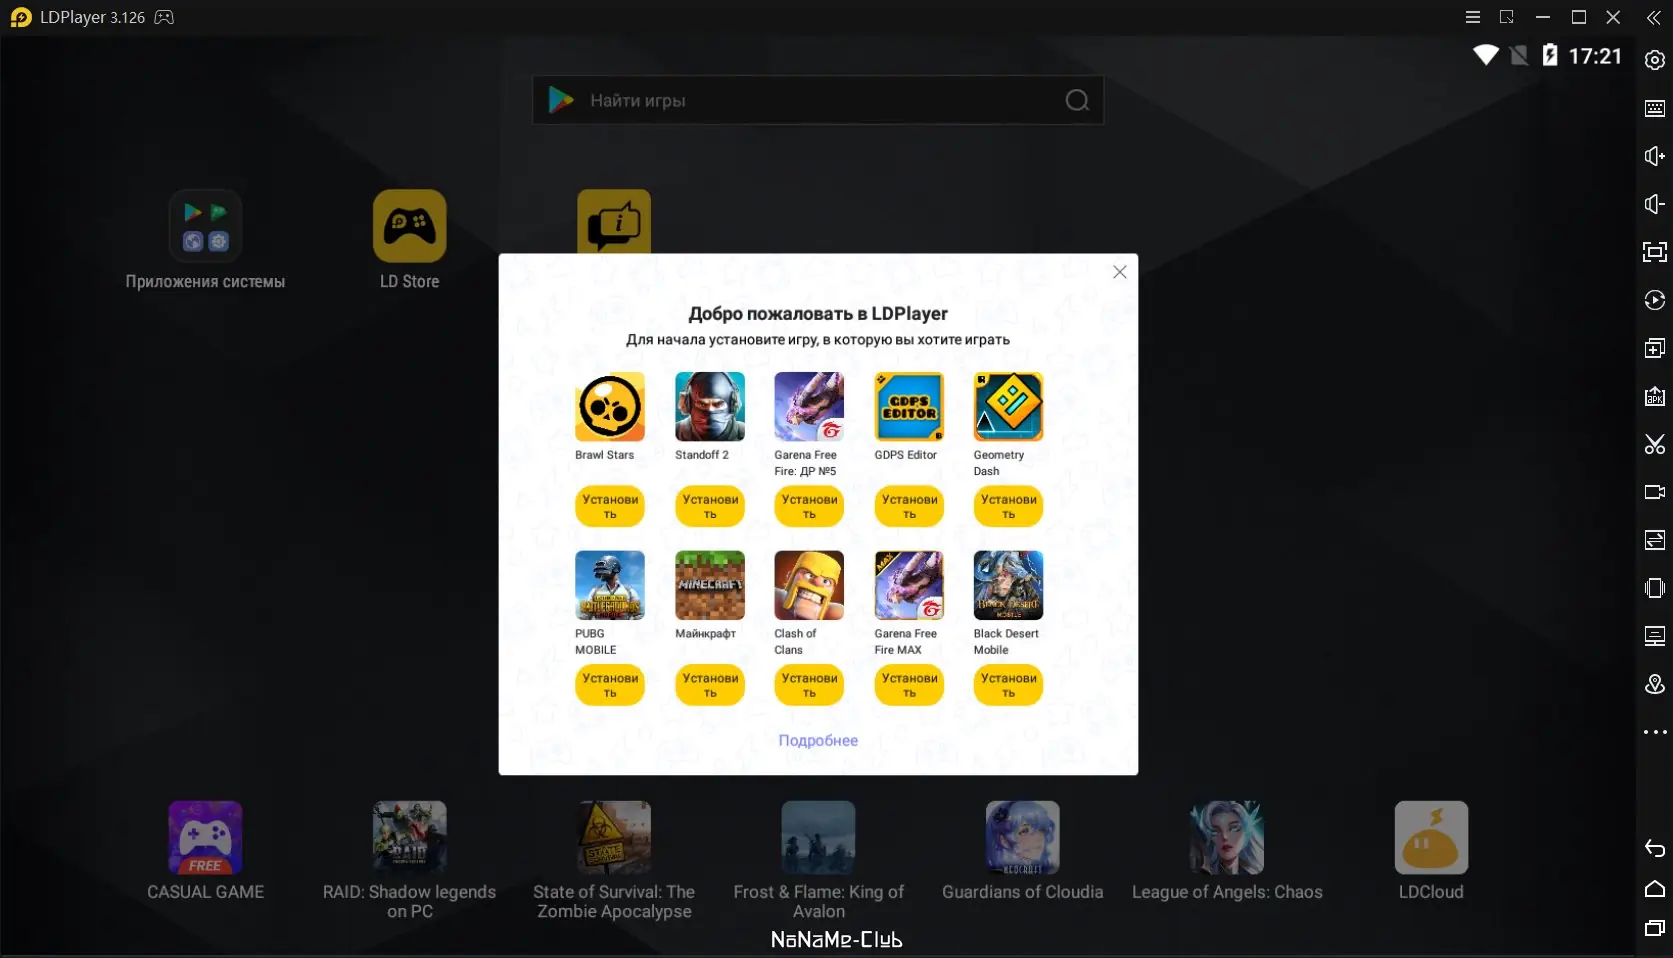Launch LDCloud app
This screenshot has width=1673, height=958.
point(1431,838)
